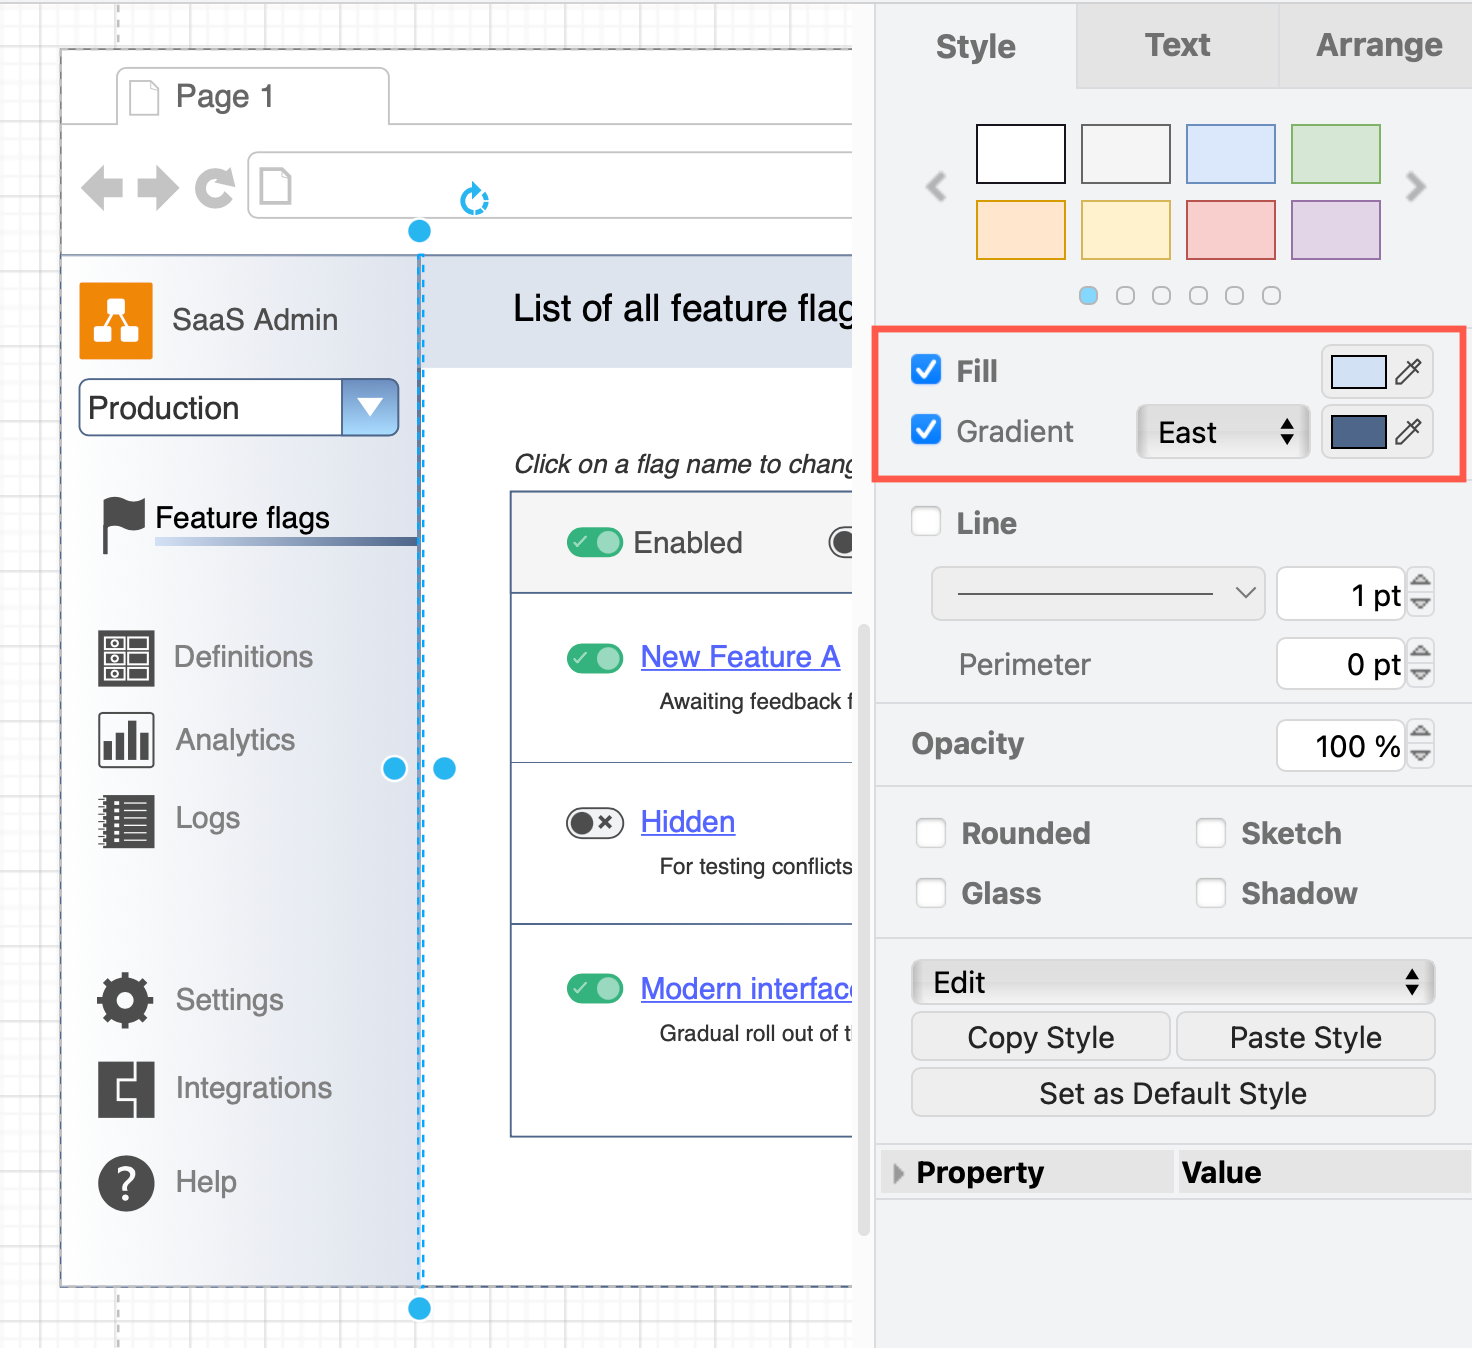The width and height of the screenshot is (1472, 1348).
Task: Click the Set as Default Style button
Action: coord(1171,1092)
